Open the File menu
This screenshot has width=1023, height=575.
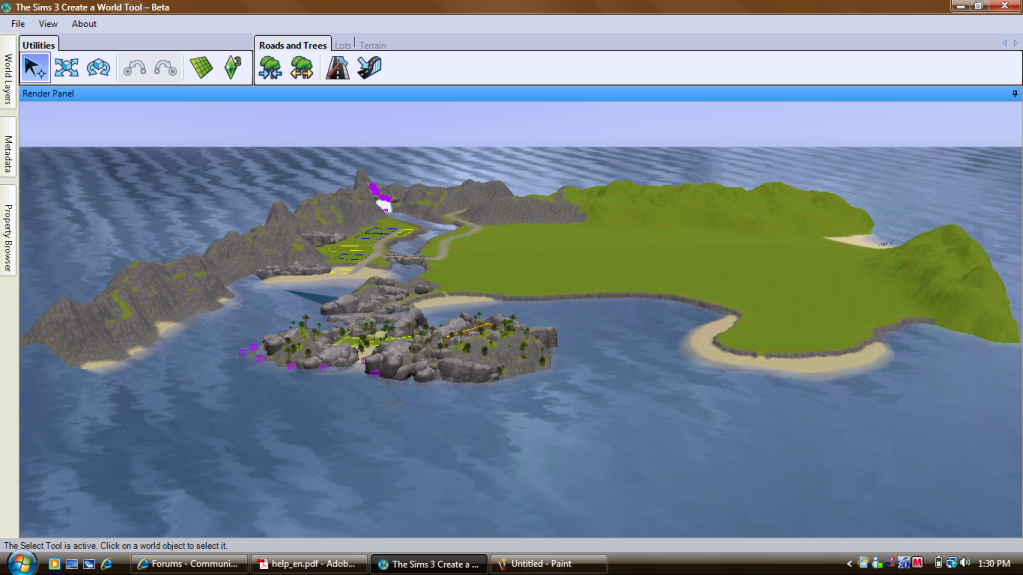[18, 24]
